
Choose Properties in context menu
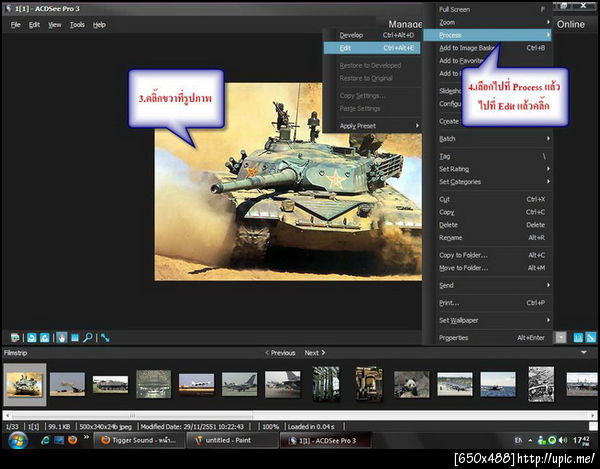click(x=488, y=338)
